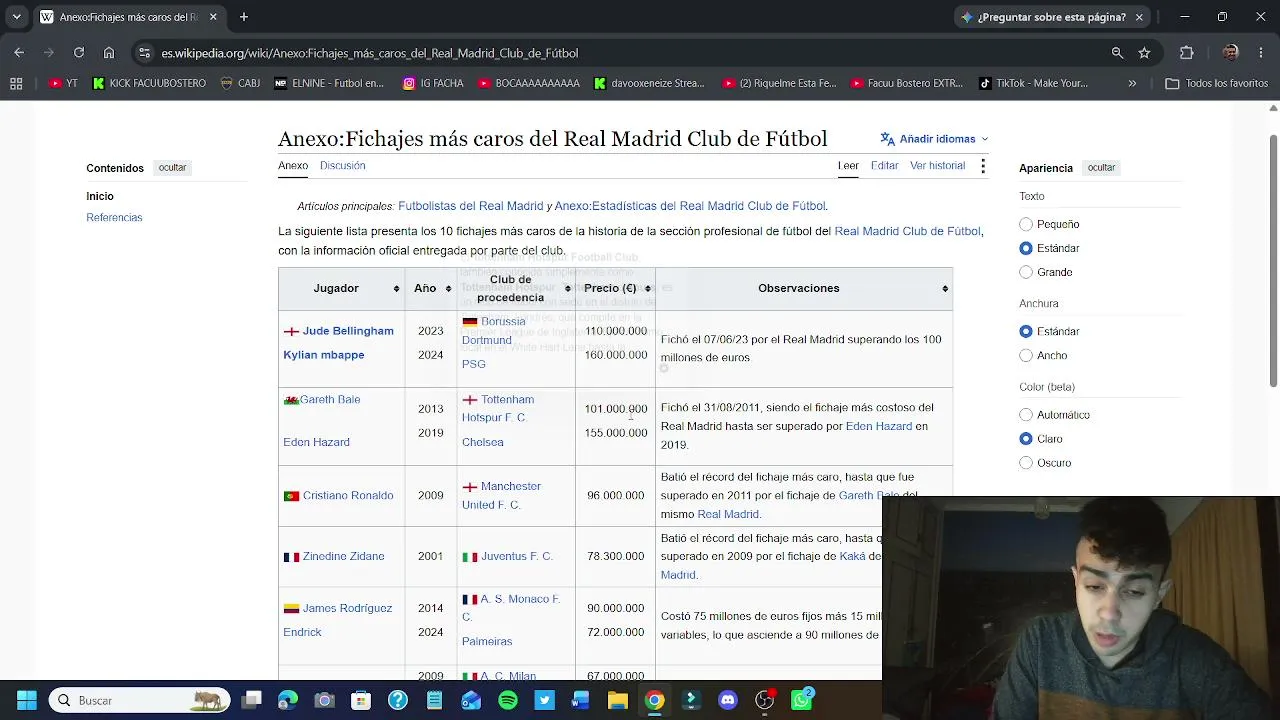Open the Todos los favoritos folder
1280x720 pixels.
pos(1217,83)
